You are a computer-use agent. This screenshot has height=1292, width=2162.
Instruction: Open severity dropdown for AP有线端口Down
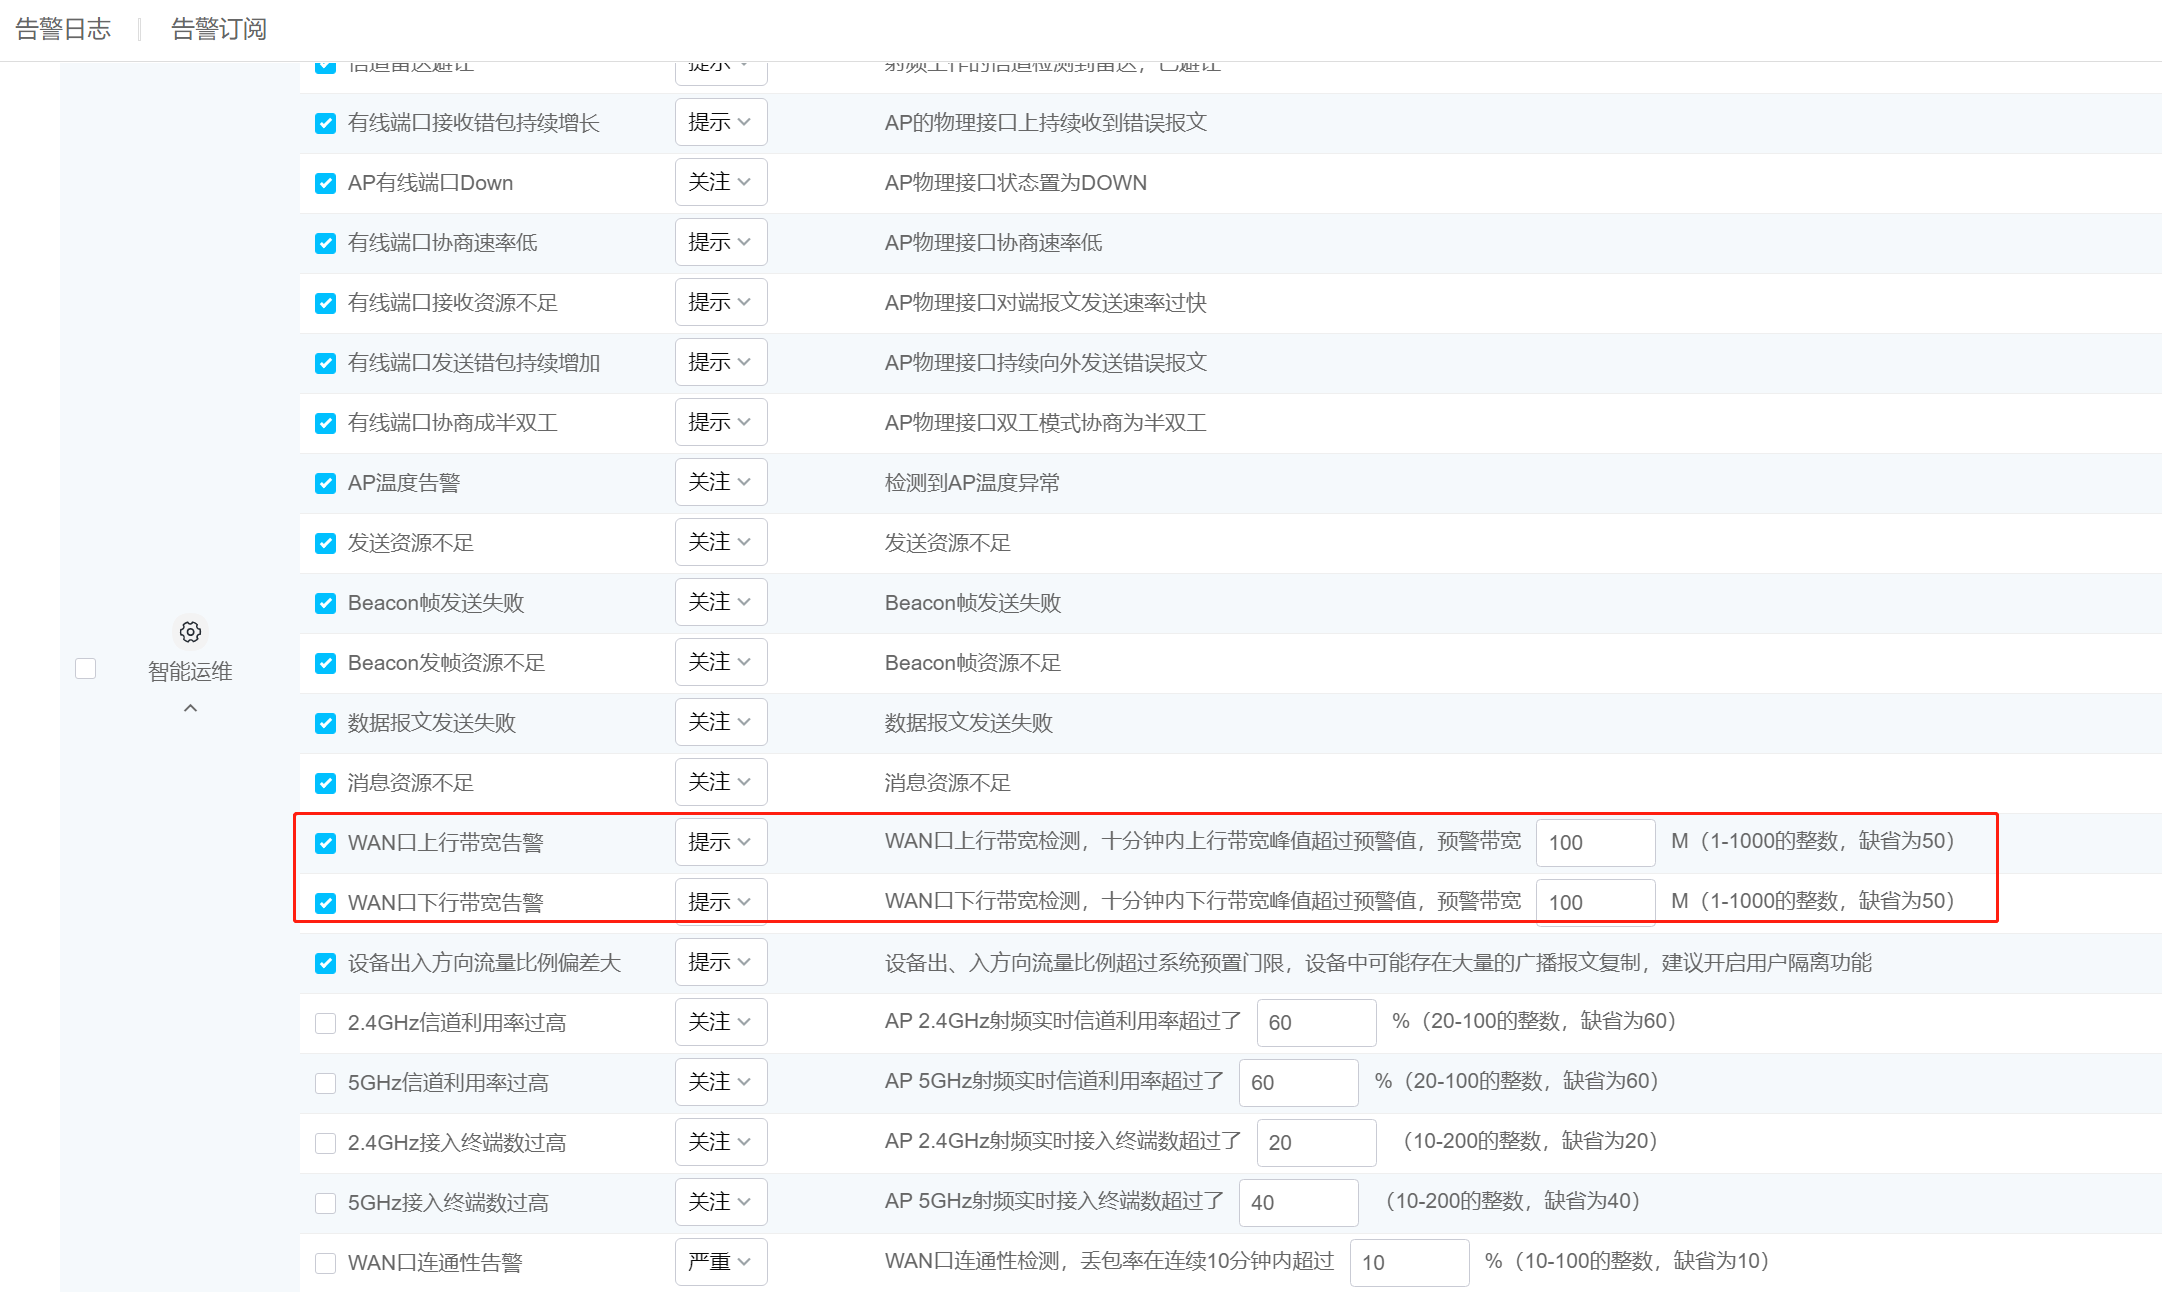pyautogui.click(x=720, y=182)
